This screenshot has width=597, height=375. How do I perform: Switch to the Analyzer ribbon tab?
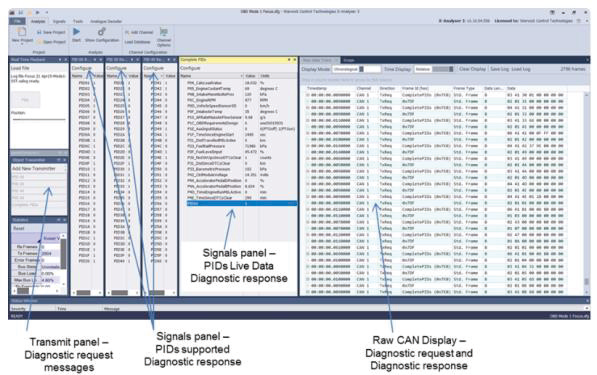tap(38, 21)
